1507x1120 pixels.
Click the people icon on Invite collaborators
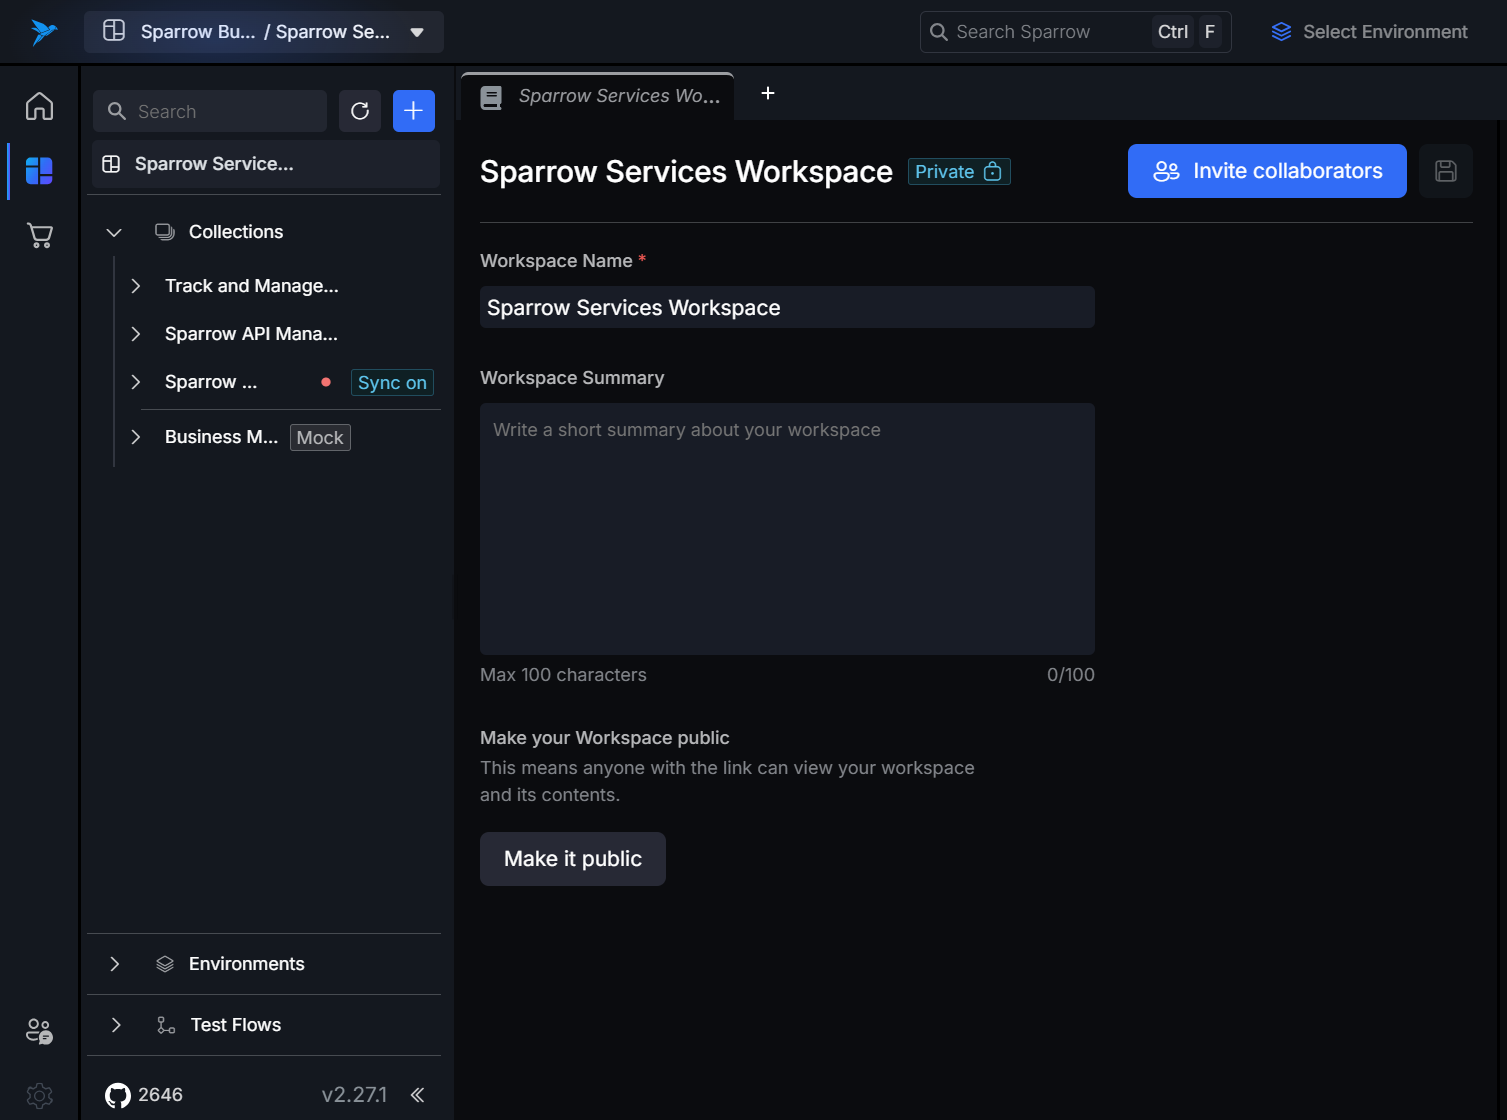tap(1167, 171)
